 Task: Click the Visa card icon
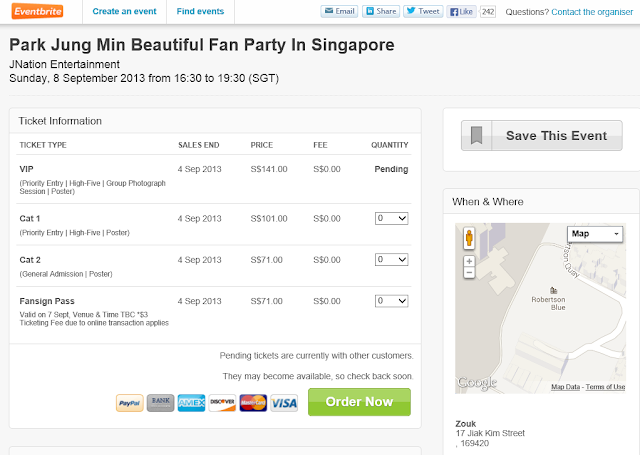click(284, 402)
